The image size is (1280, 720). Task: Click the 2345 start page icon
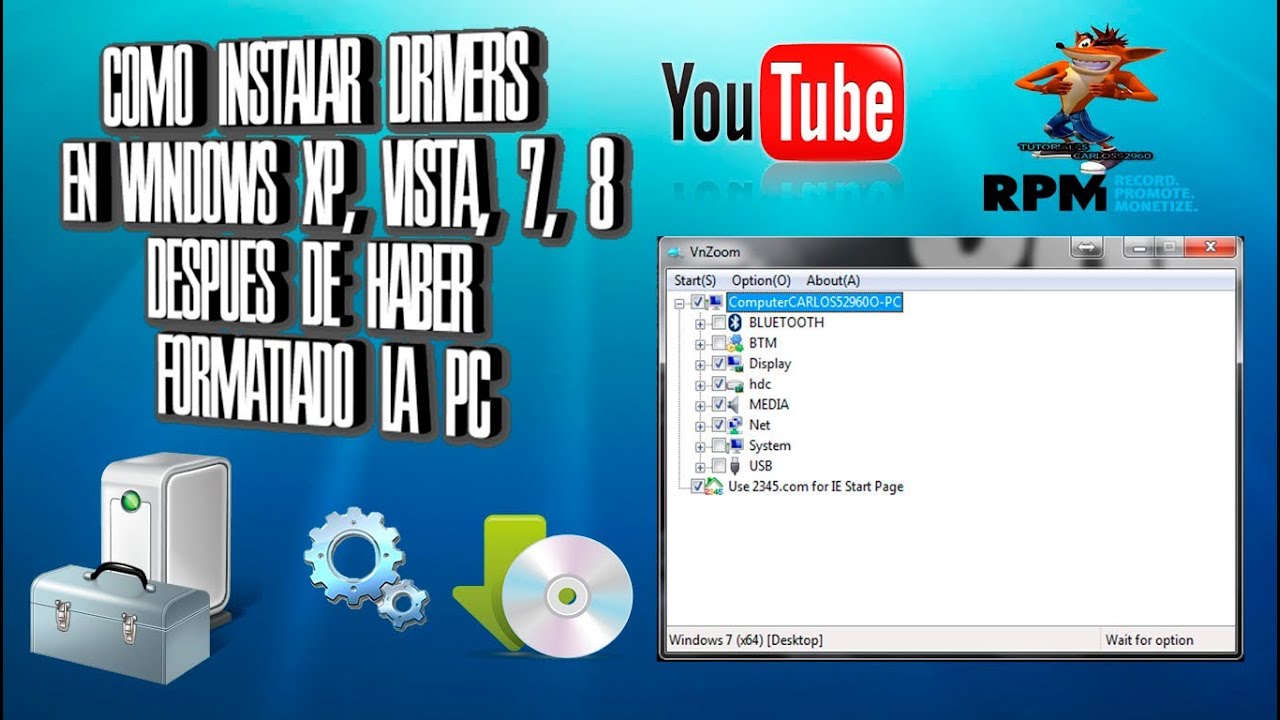(714, 486)
